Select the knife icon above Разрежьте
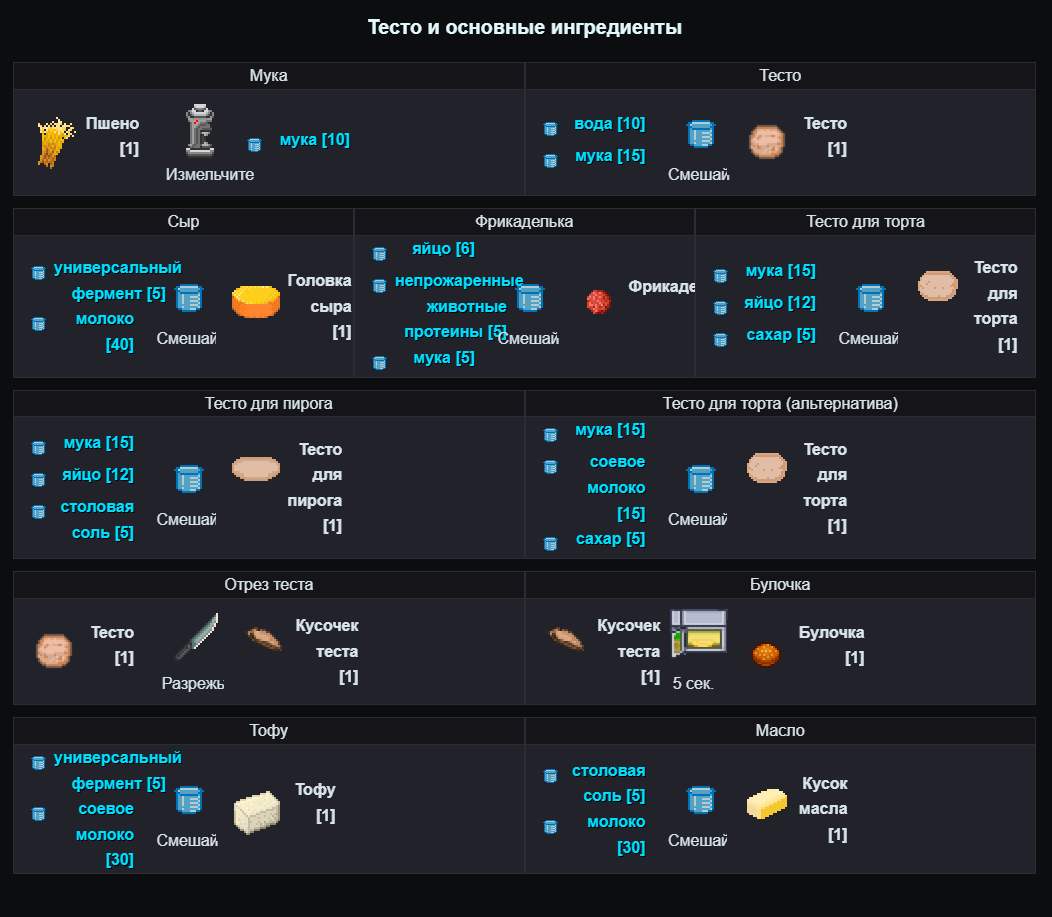Viewport: 1052px width, 917px height. pos(196,636)
